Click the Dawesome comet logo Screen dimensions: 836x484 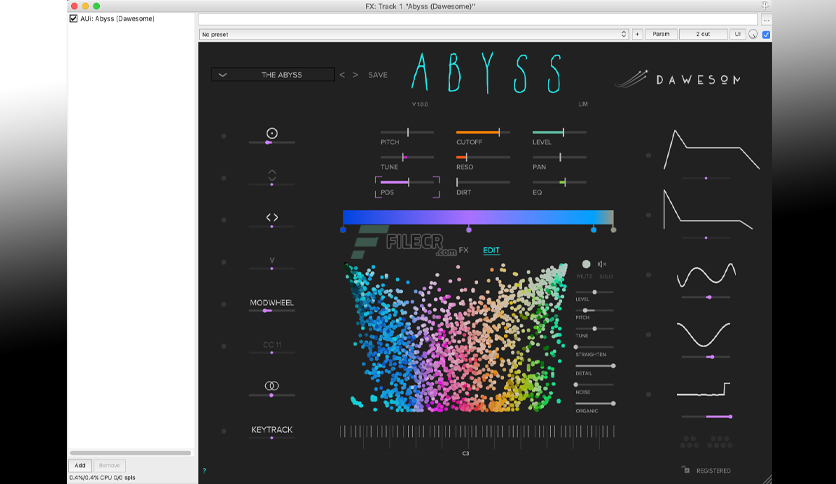tap(631, 79)
